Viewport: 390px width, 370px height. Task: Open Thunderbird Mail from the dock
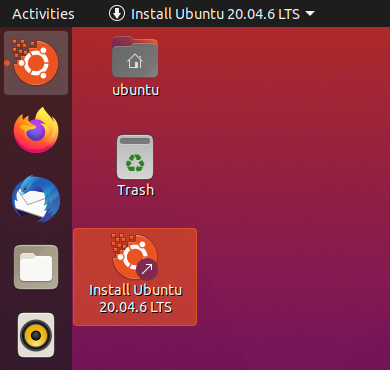coord(36,199)
